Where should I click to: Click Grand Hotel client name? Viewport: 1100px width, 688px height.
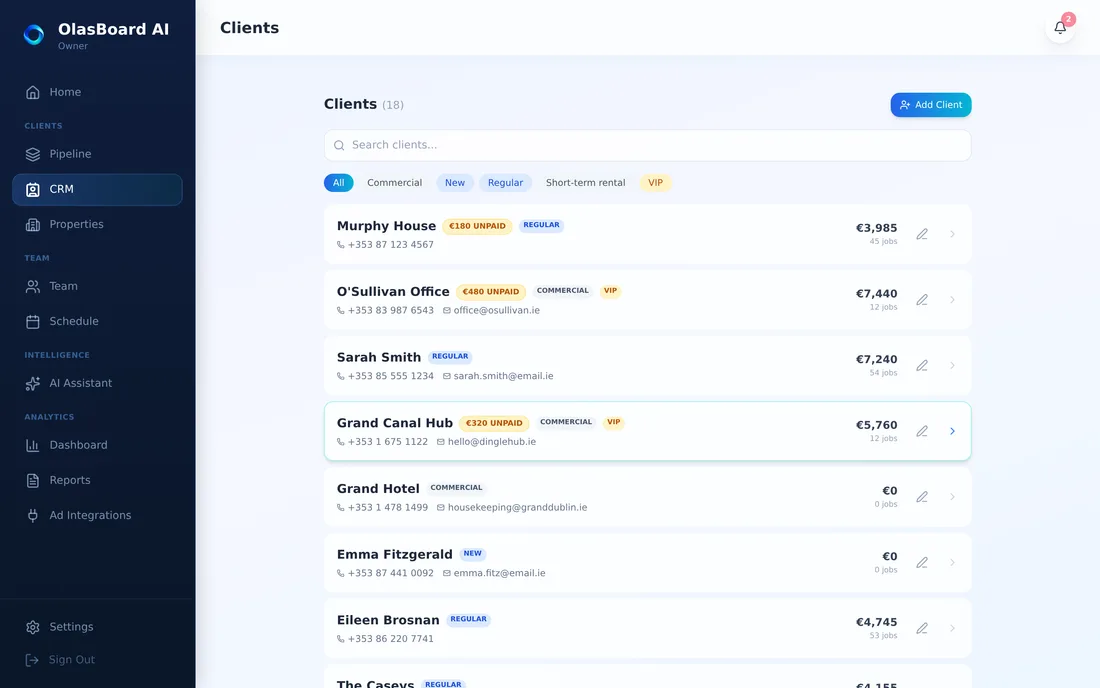click(378, 489)
